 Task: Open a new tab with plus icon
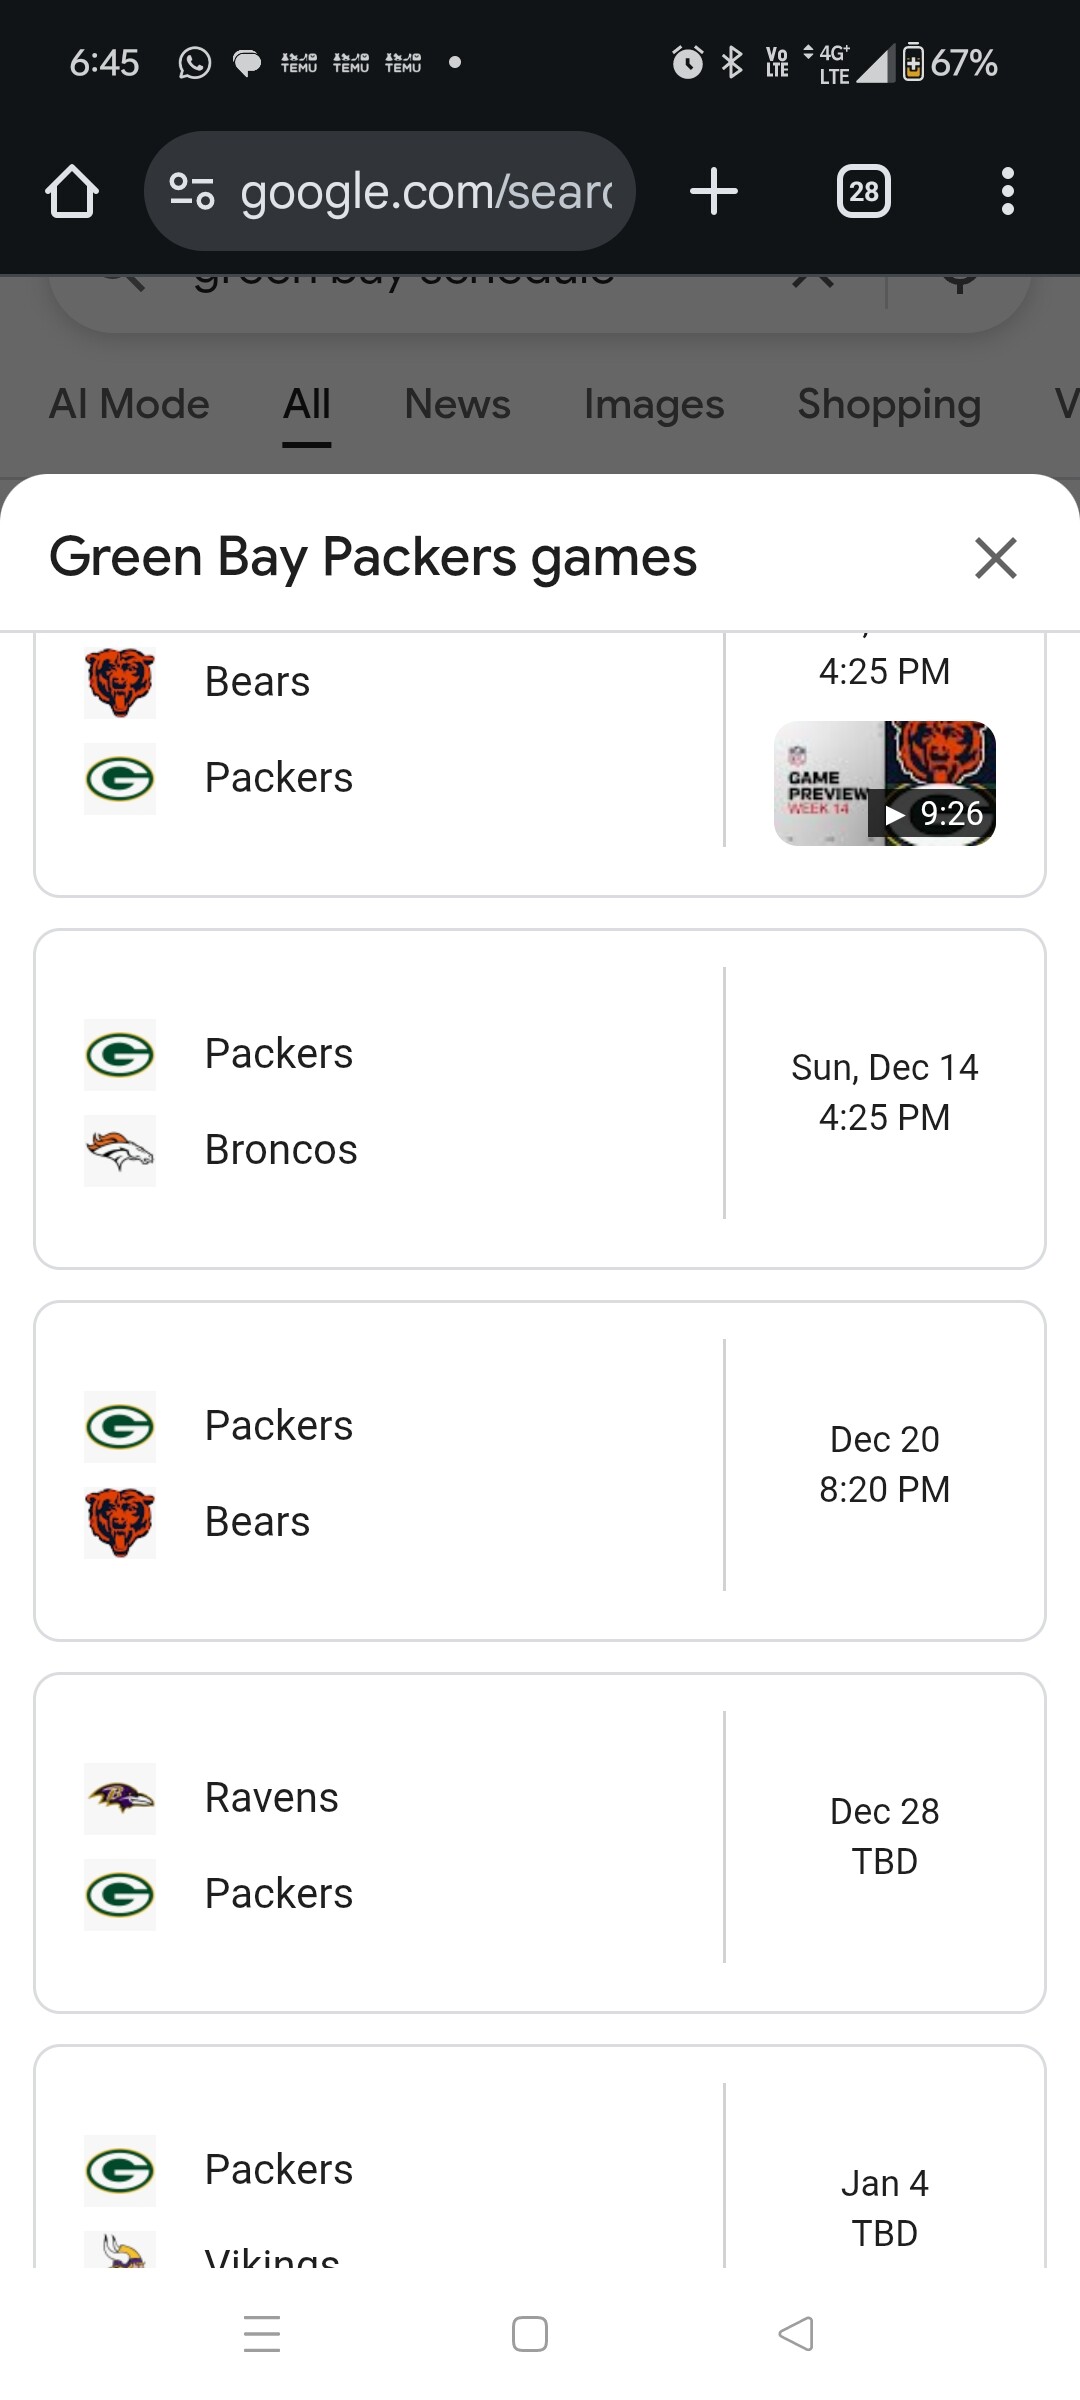(714, 191)
